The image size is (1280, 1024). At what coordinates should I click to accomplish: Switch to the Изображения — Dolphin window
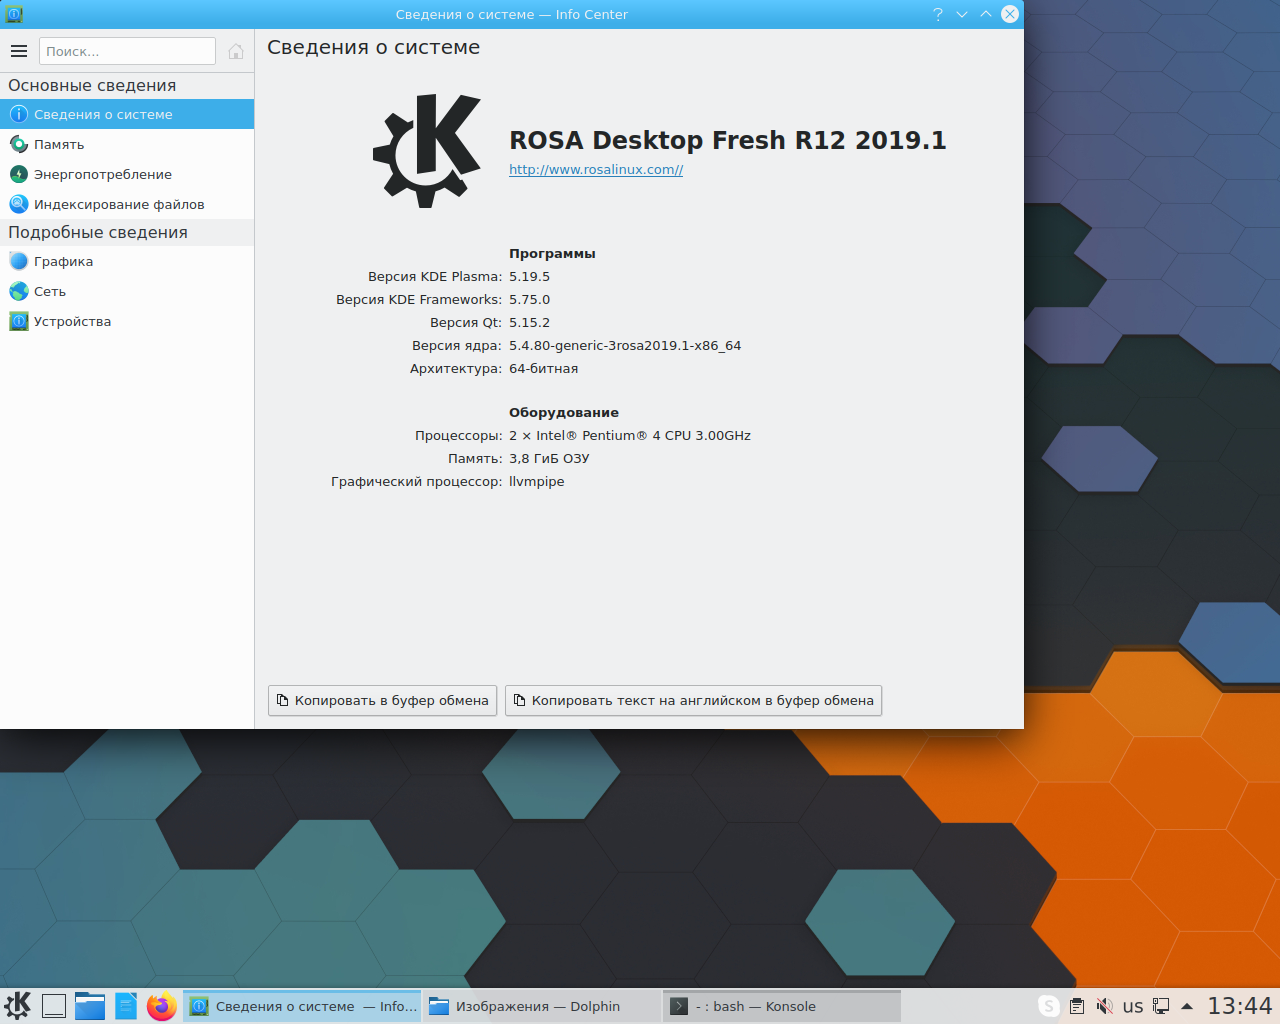pyautogui.click(x=542, y=1006)
